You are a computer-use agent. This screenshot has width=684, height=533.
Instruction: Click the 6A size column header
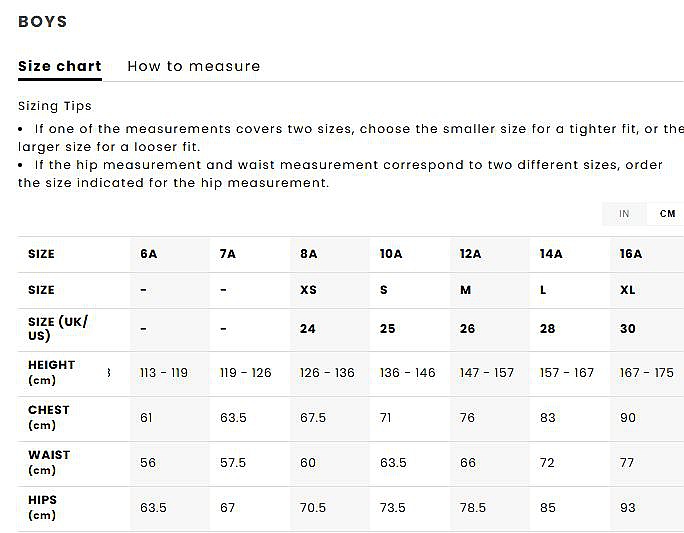[149, 254]
